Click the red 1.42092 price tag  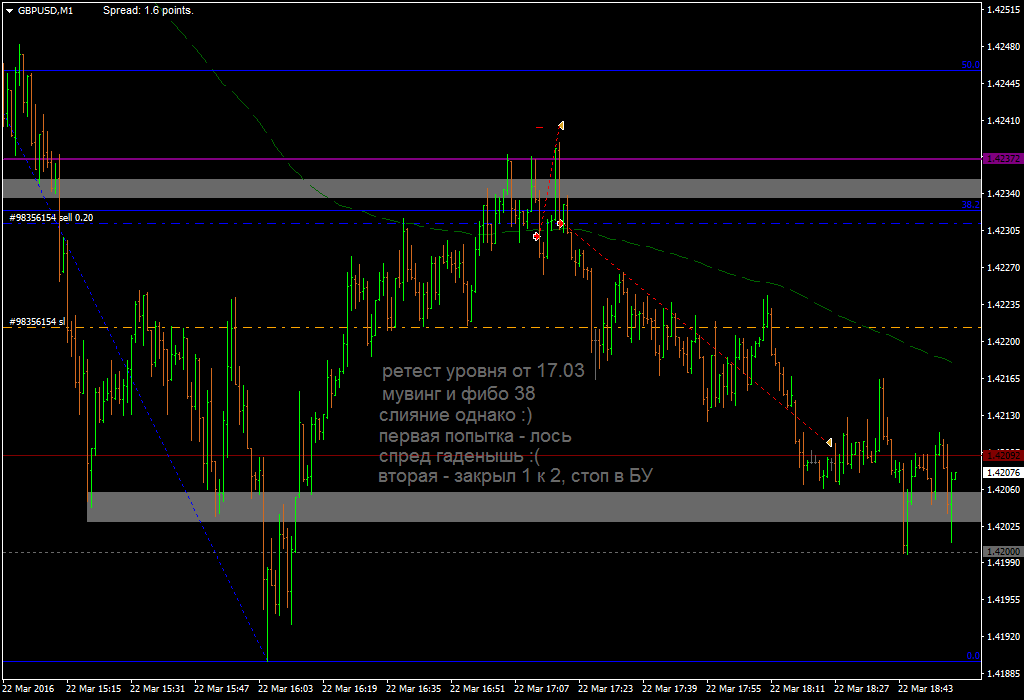point(1002,455)
